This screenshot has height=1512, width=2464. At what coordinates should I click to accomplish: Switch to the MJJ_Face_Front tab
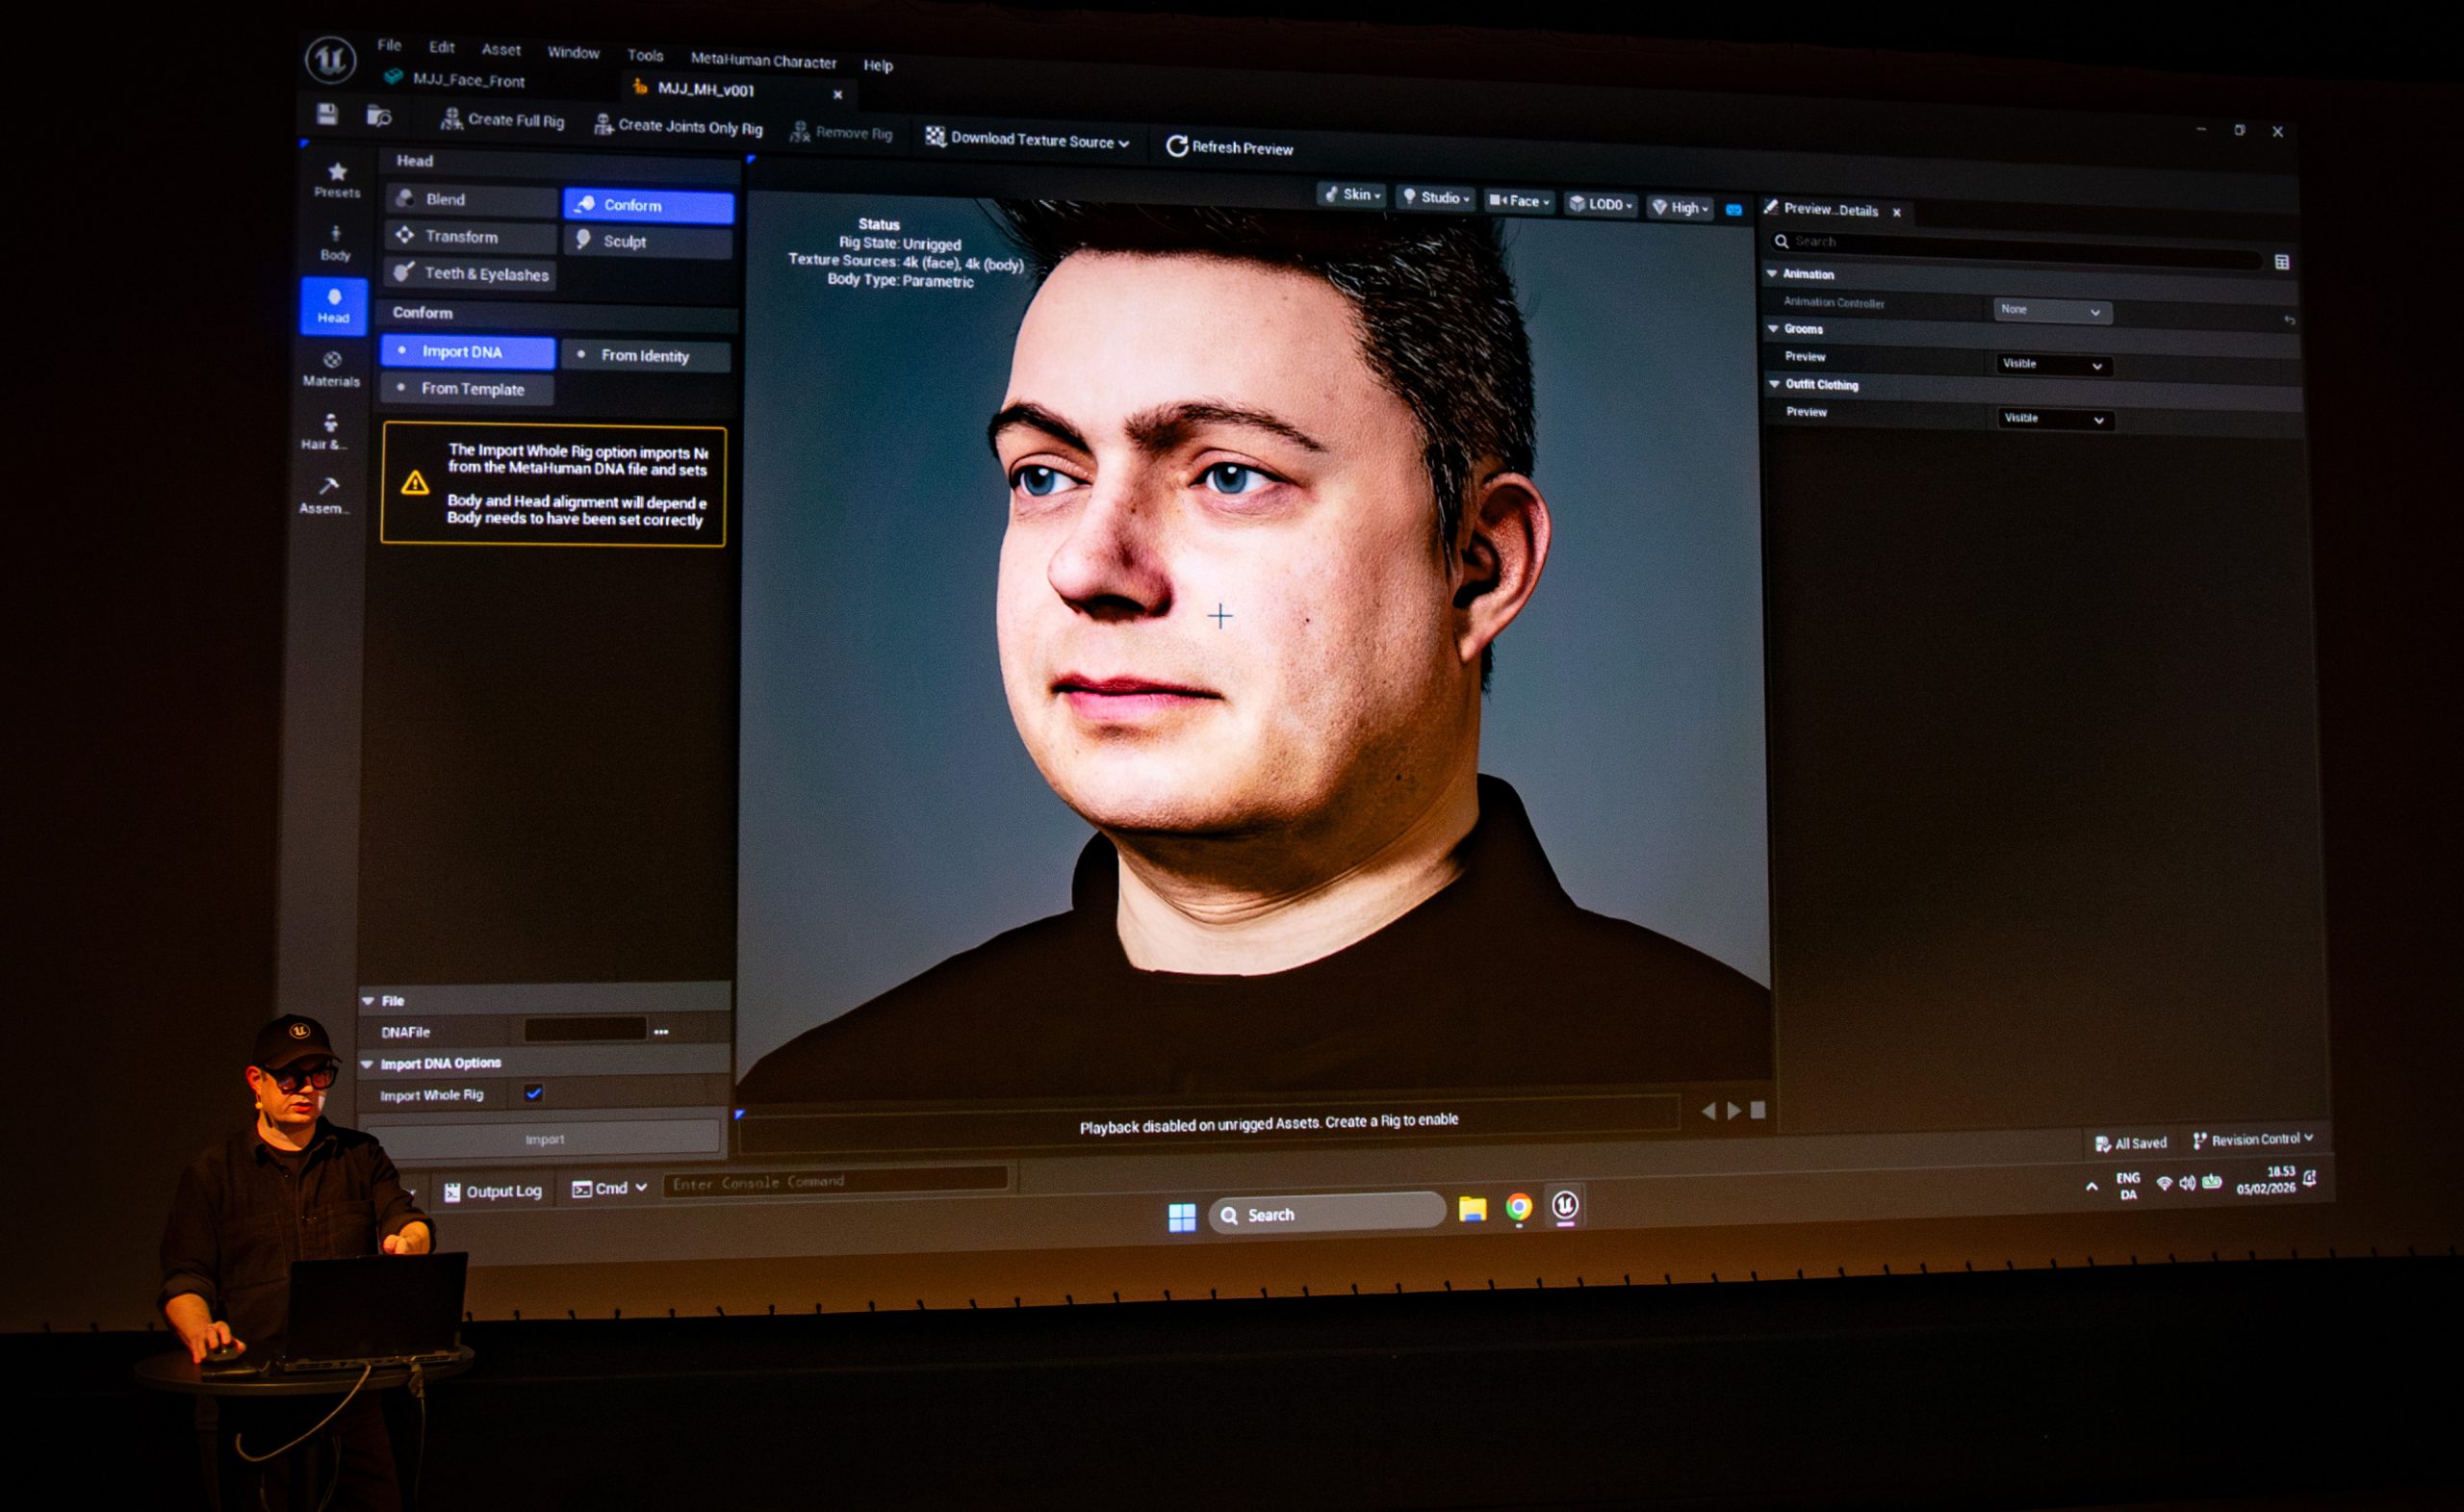(468, 81)
